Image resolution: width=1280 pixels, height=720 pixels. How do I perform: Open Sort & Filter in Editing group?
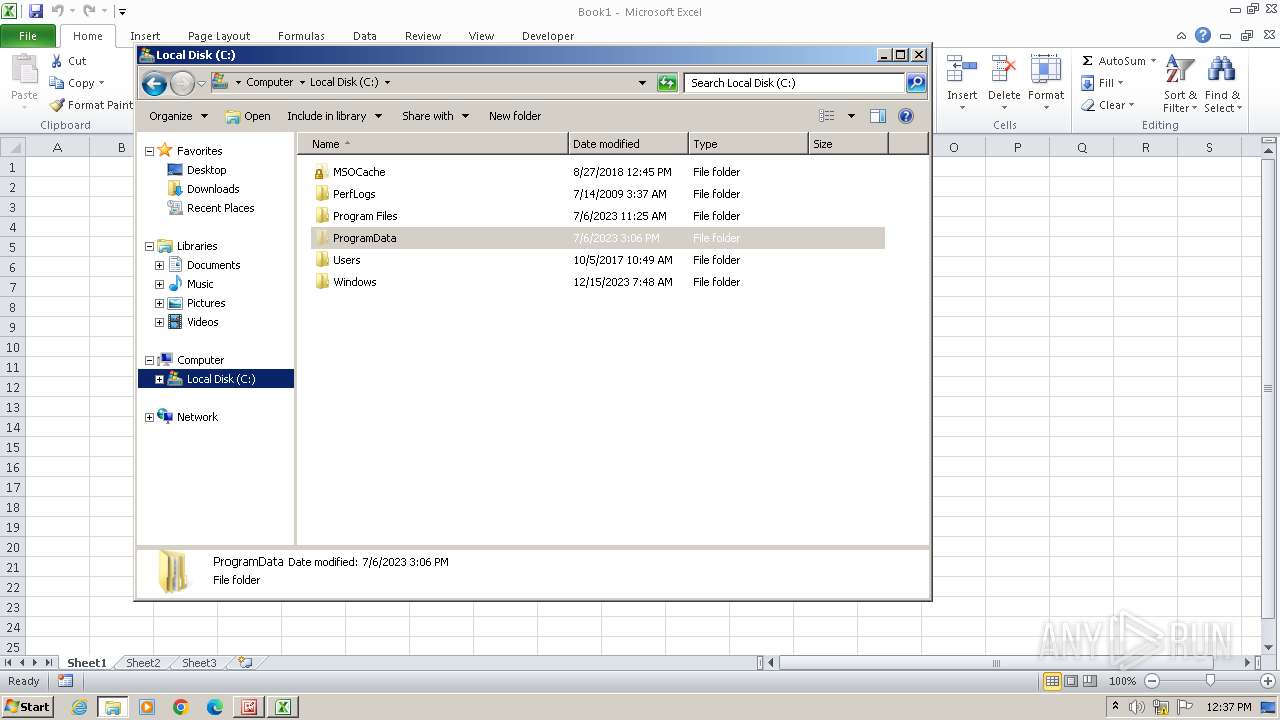pyautogui.click(x=1180, y=84)
